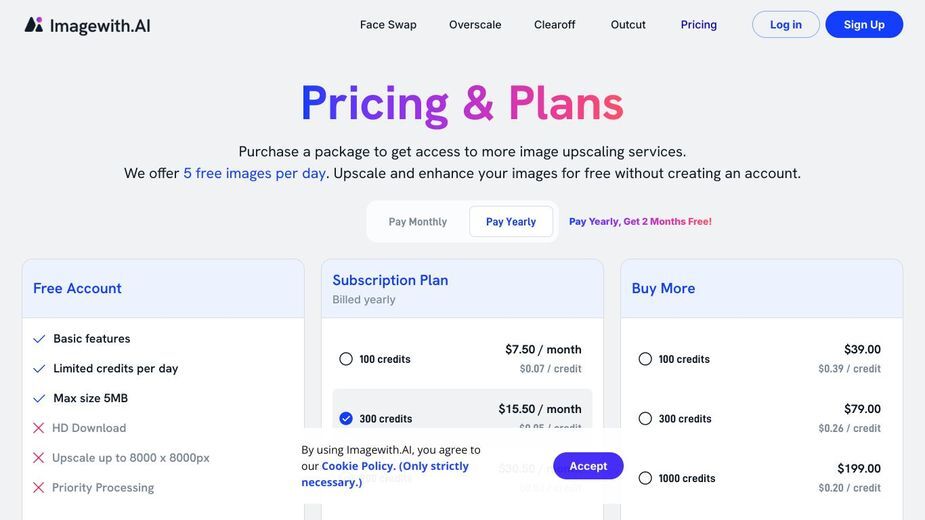Accept the cookie policy notice
The image size is (925, 520).
[588, 466]
